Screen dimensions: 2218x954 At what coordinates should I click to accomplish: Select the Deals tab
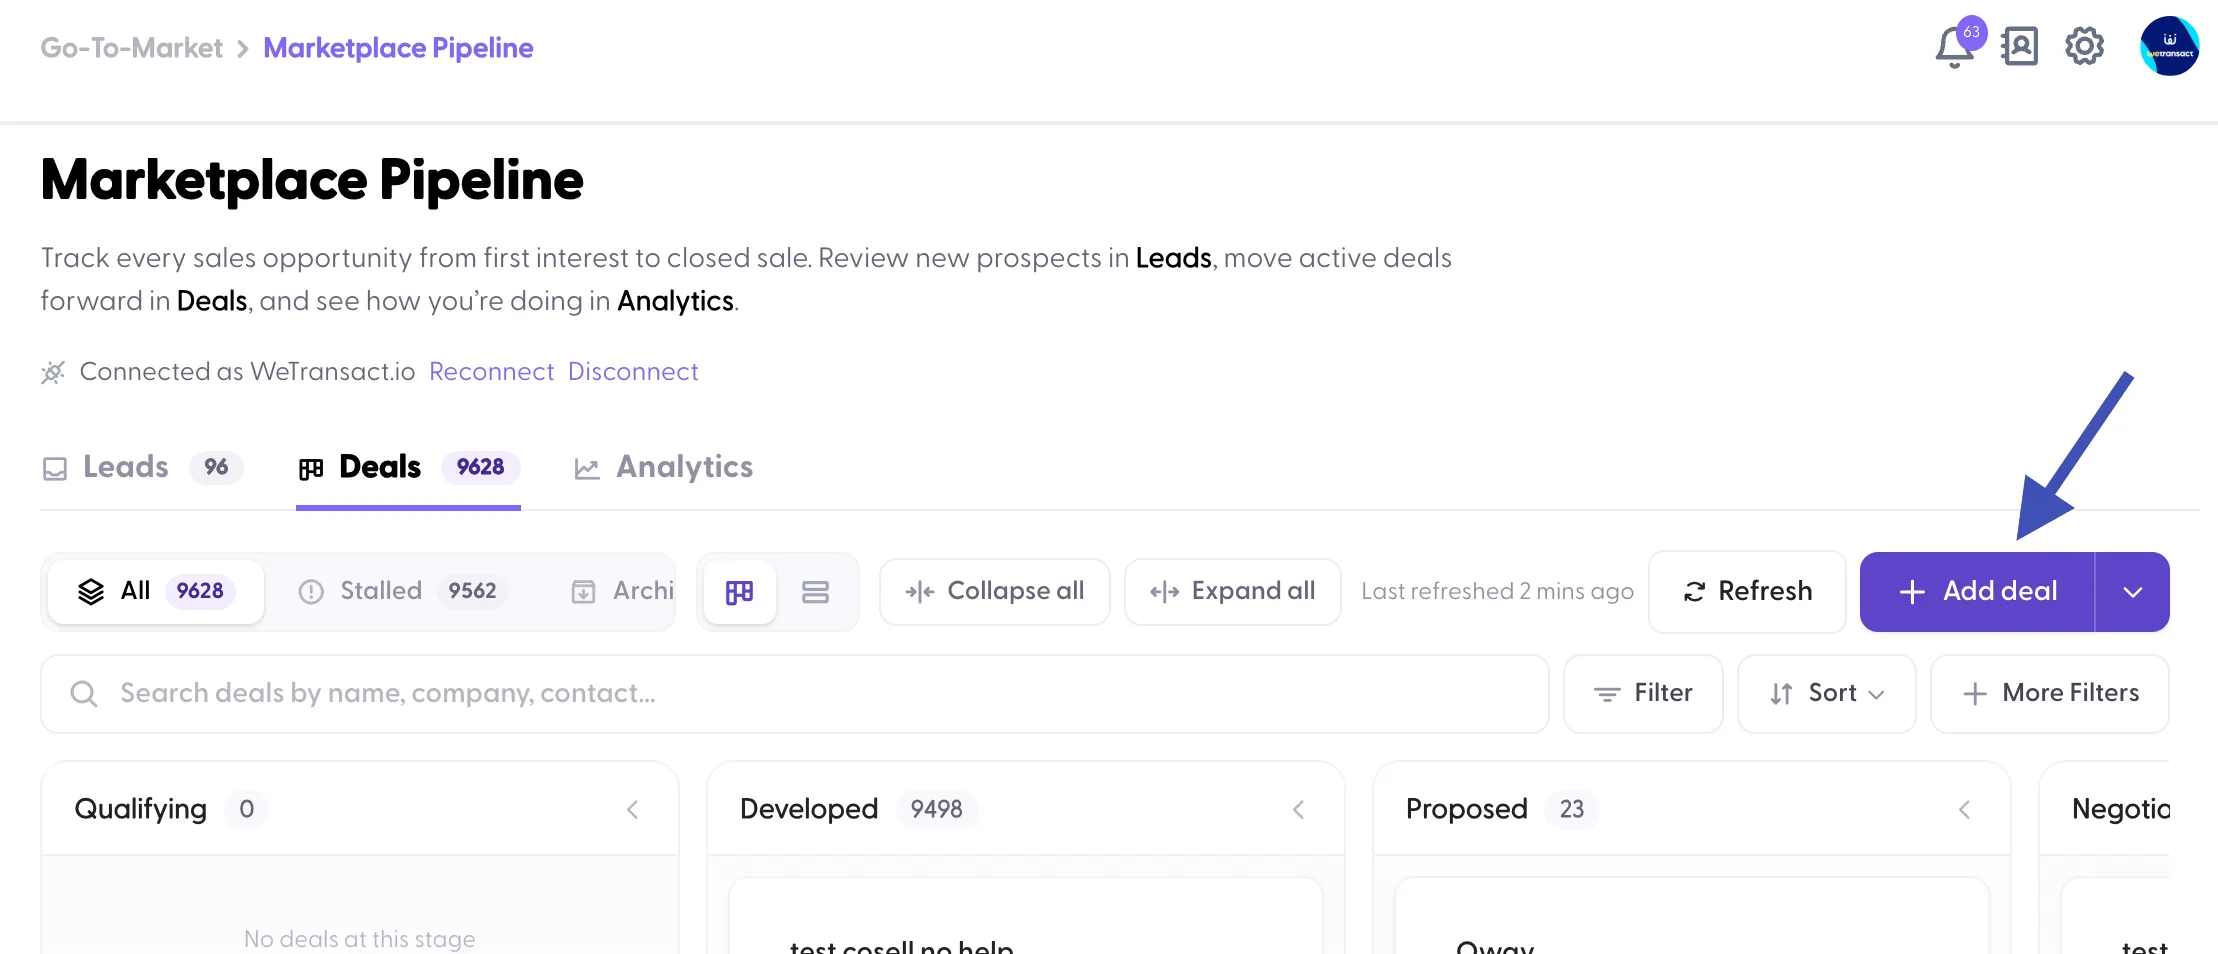coord(408,467)
